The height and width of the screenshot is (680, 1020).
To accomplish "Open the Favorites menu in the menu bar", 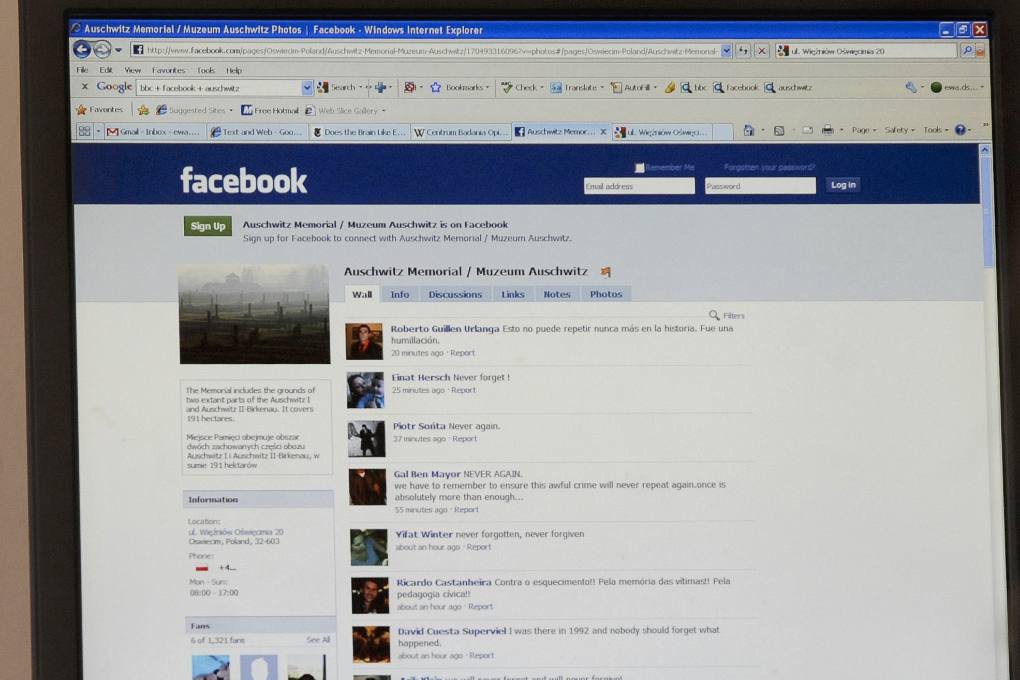I will point(168,70).
